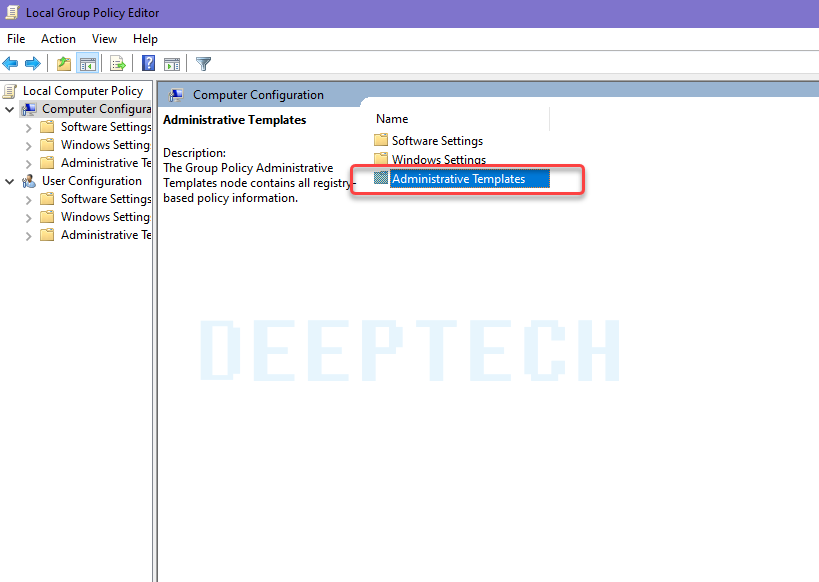Open the Help menu
Viewport: 819px width, 582px height.
pyautogui.click(x=145, y=39)
